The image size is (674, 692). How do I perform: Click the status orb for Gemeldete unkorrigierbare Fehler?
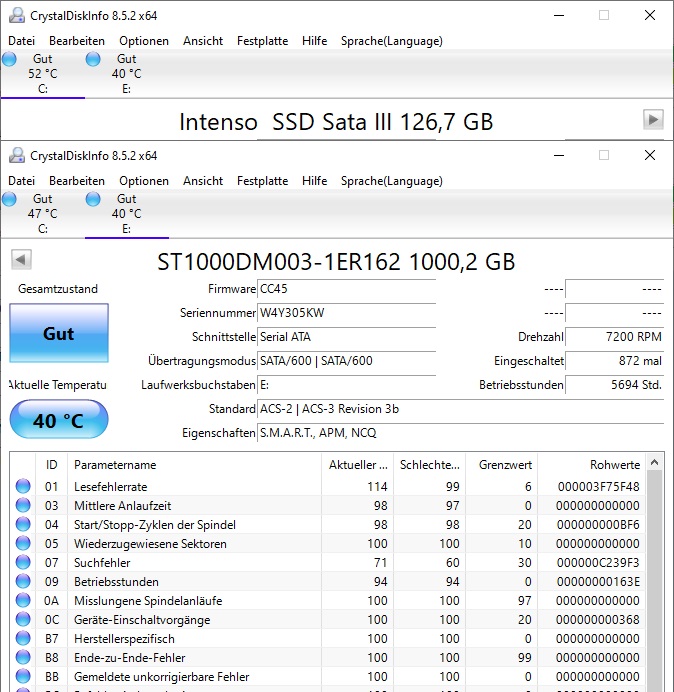tap(23, 676)
